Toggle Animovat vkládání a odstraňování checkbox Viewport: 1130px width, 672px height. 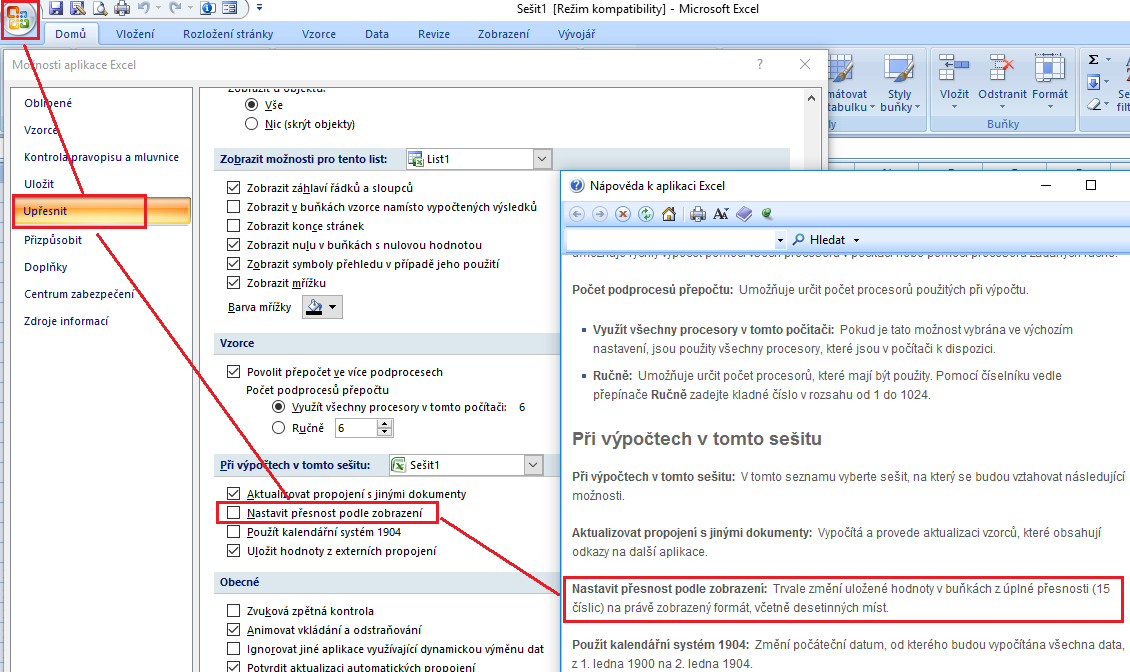pyautogui.click(x=233, y=629)
